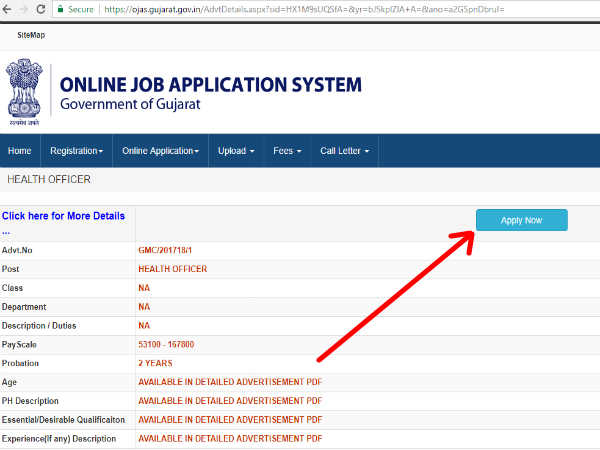
Task: Select the NA value in Class row
Action: point(144,288)
